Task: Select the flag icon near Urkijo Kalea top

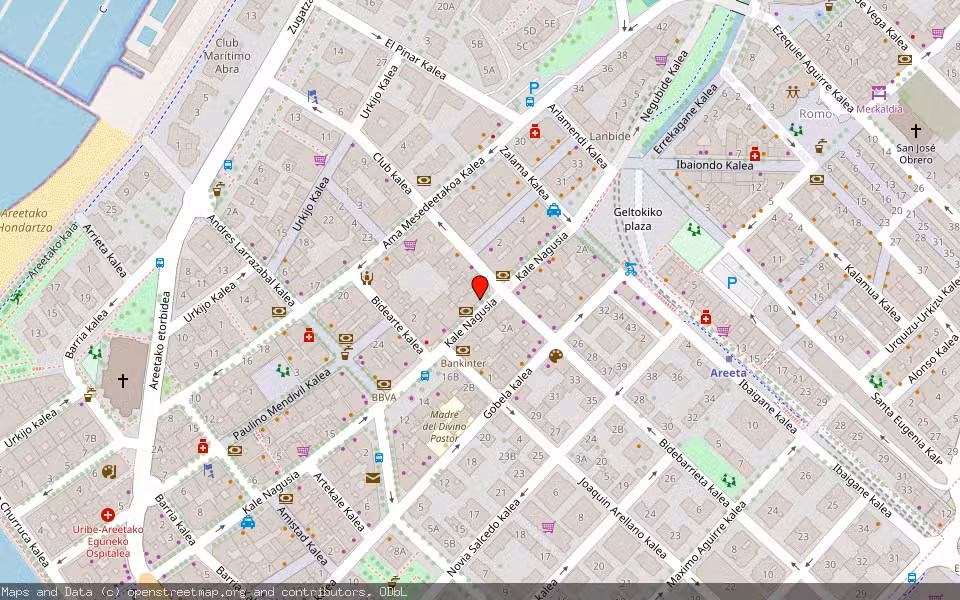Action: 313,96
